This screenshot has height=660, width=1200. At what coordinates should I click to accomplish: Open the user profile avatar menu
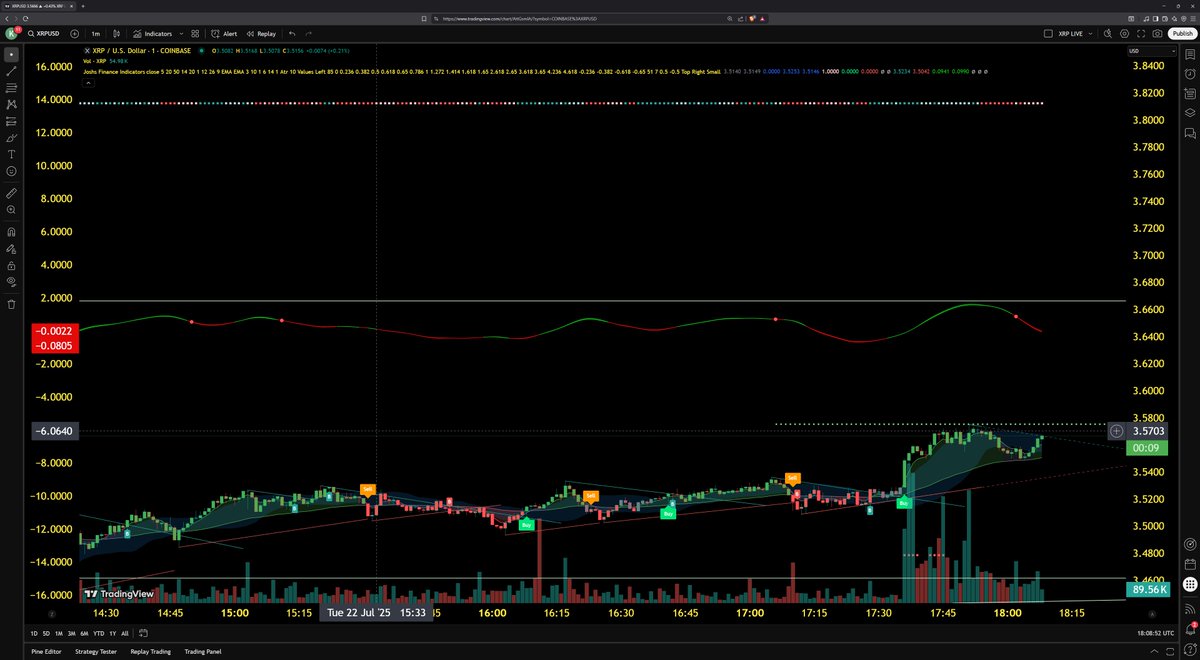point(11,33)
